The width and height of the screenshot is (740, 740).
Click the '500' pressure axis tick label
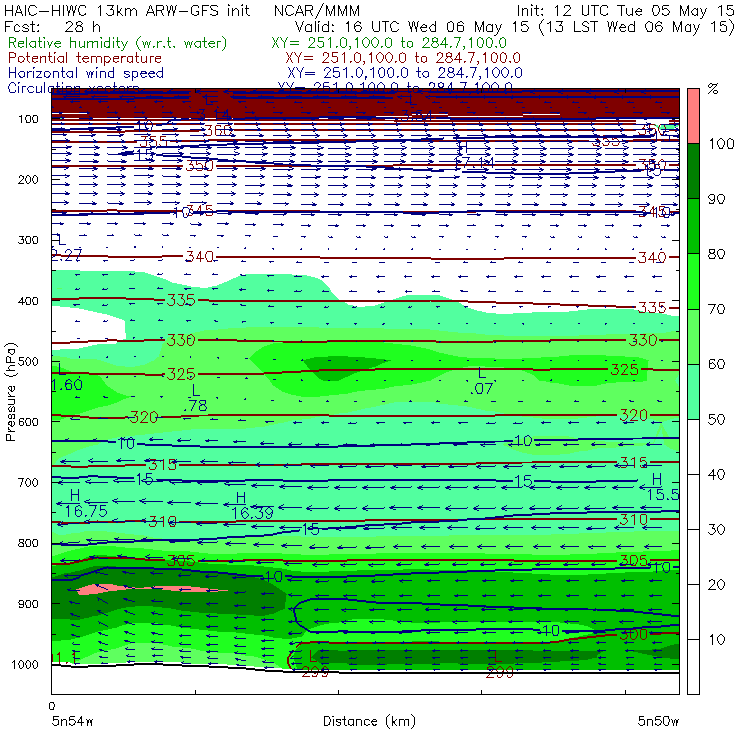[x=28, y=362]
